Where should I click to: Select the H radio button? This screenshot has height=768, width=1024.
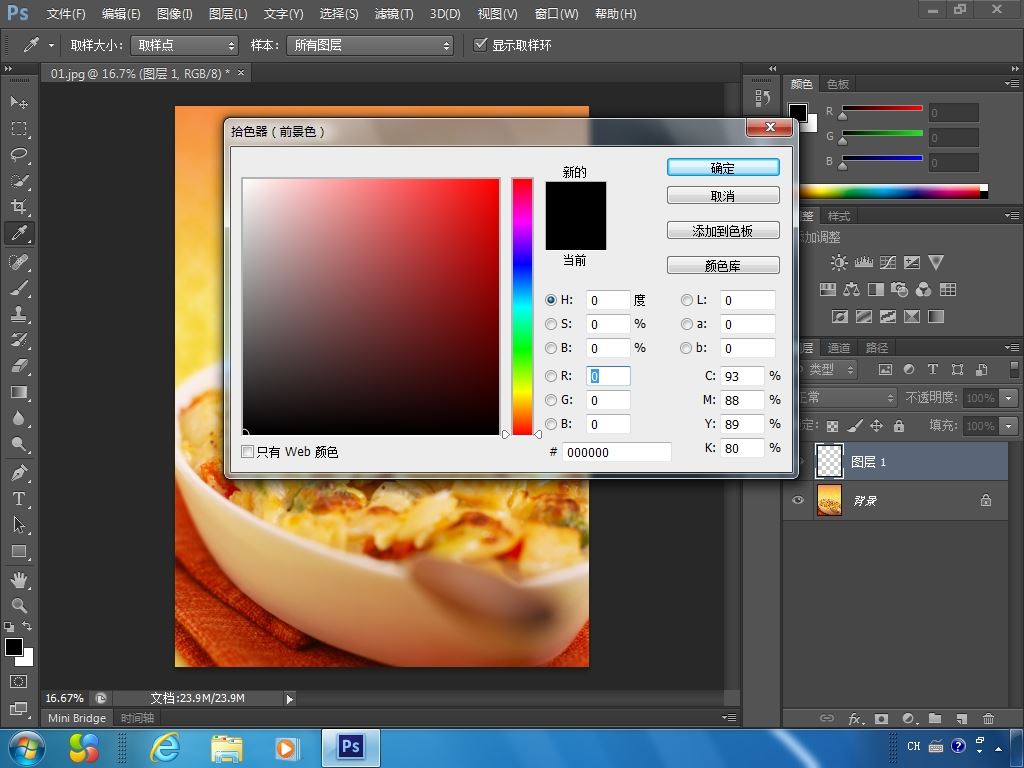(x=551, y=300)
